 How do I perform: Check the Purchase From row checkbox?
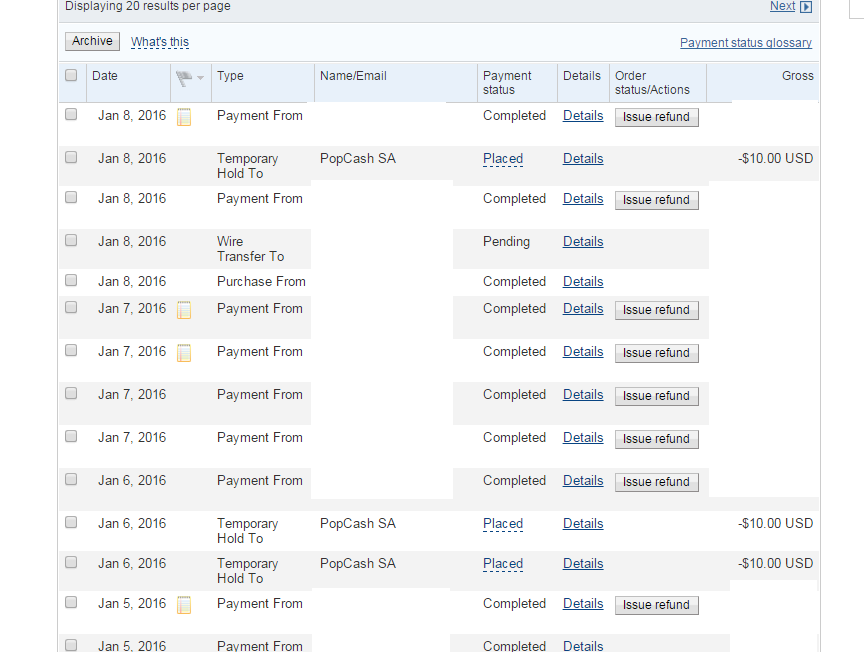pos(71,281)
